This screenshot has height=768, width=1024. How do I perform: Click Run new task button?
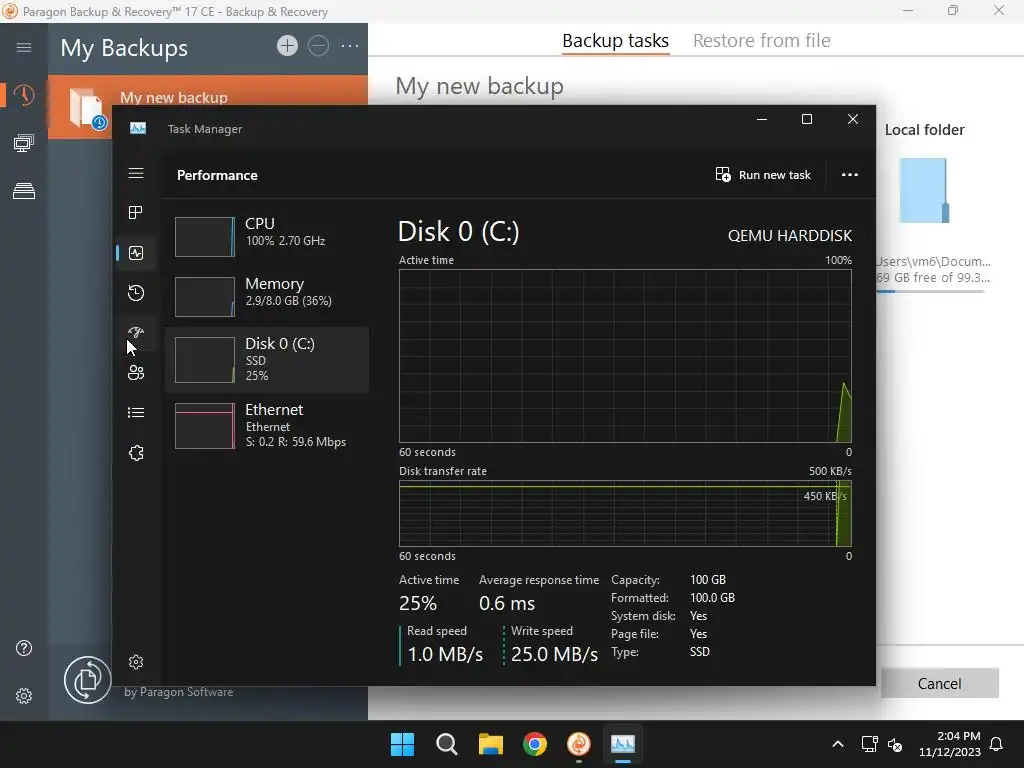coord(763,175)
